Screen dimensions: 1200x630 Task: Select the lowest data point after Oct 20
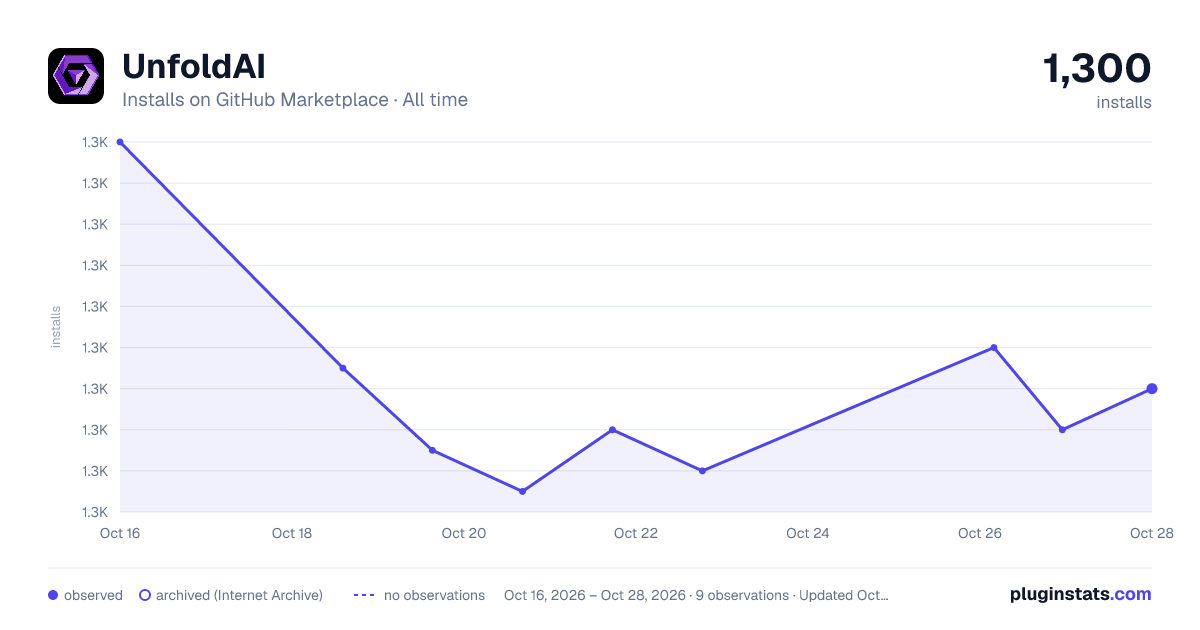pos(522,491)
